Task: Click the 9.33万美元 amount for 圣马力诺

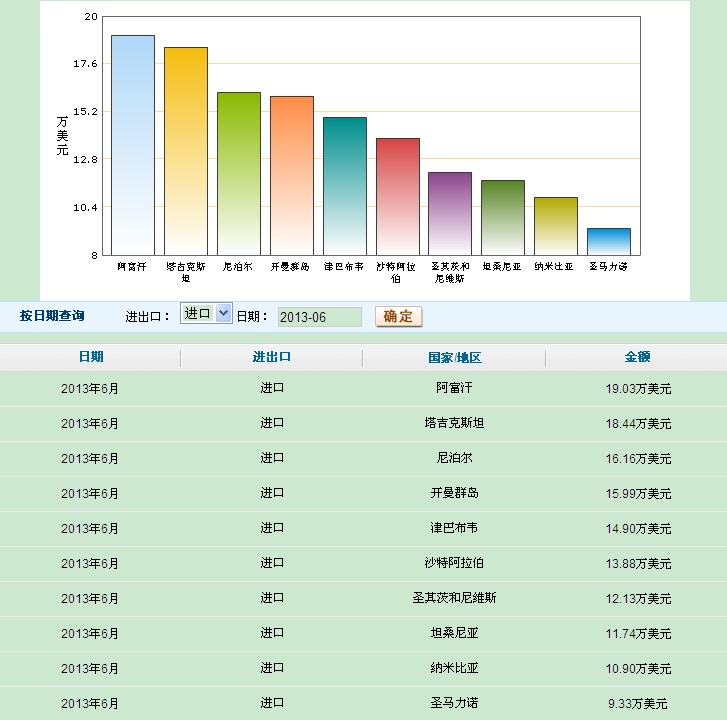Action: coord(637,703)
